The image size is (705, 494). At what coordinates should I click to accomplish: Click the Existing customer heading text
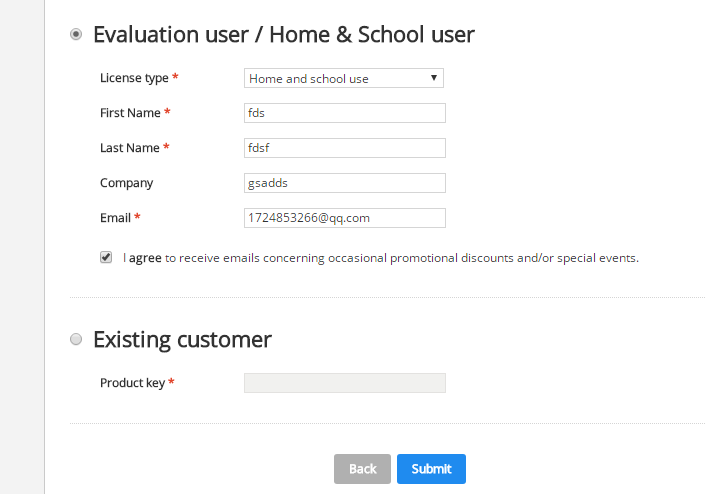[182, 340]
